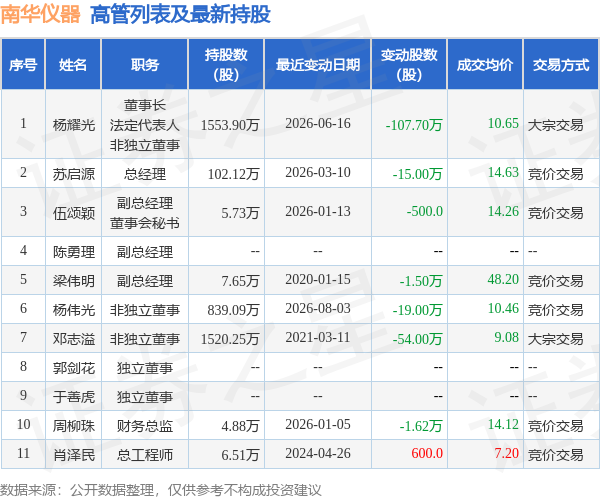Image resolution: width=600 pixels, height=499 pixels.
Task: Select the 姓名 column header
Action: [73, 64]
